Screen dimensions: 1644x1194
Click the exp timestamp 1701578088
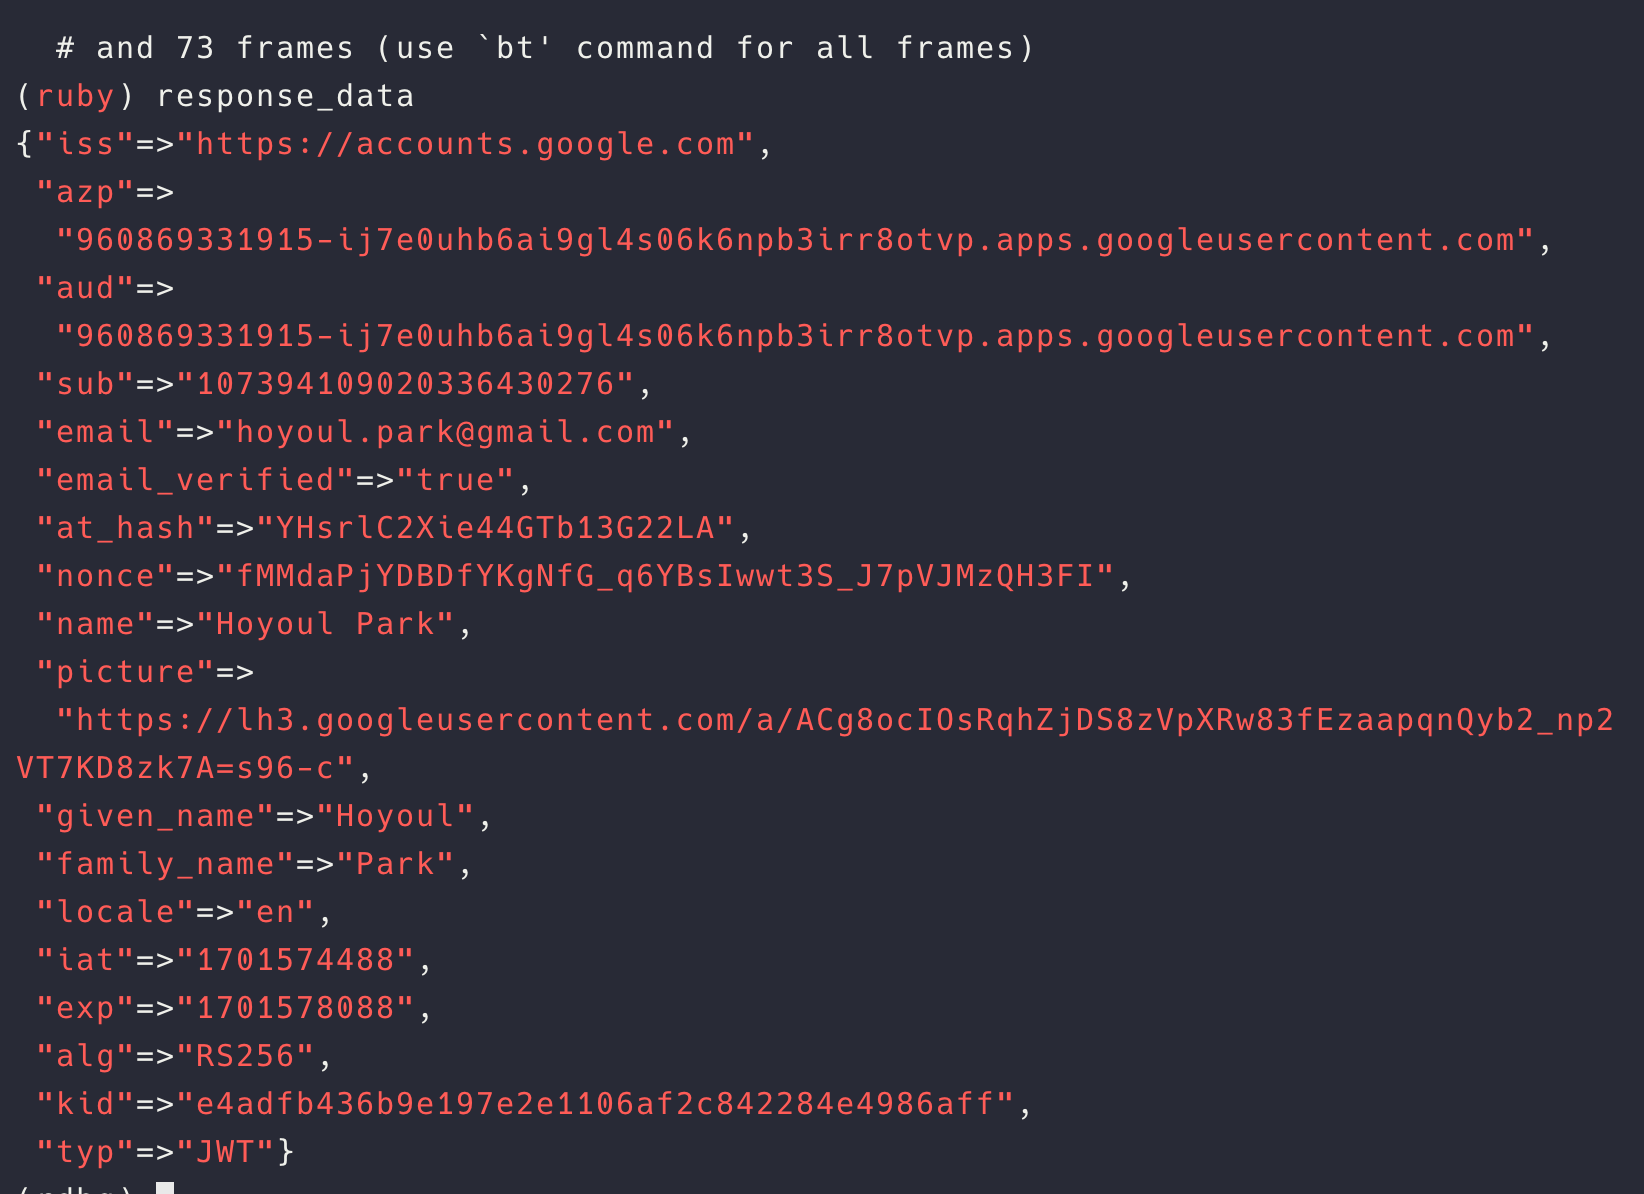click(295, 1008)
